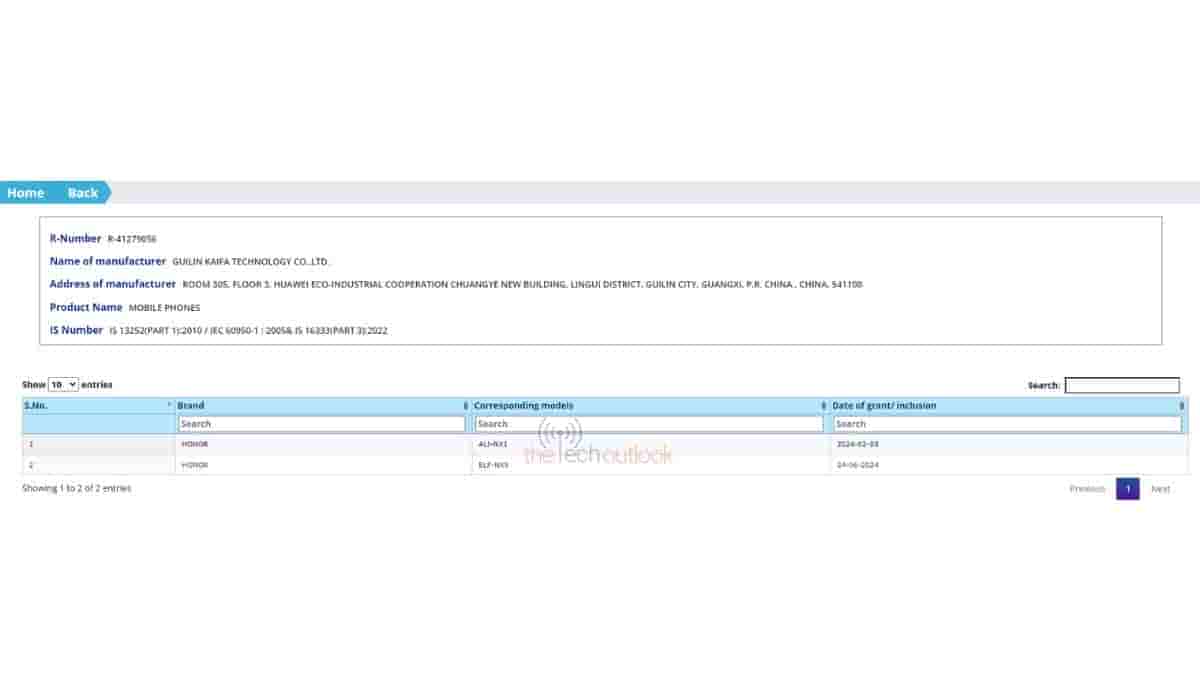Select the ALI-NX1 model cell
The width and height of the screenshot is (1200, 675).
click(x=493, y=444)
